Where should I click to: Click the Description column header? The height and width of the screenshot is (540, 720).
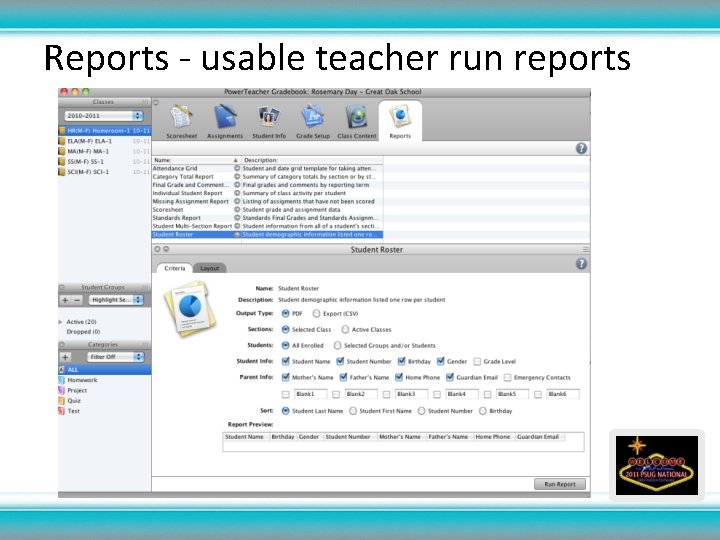[x=312, y=160]
